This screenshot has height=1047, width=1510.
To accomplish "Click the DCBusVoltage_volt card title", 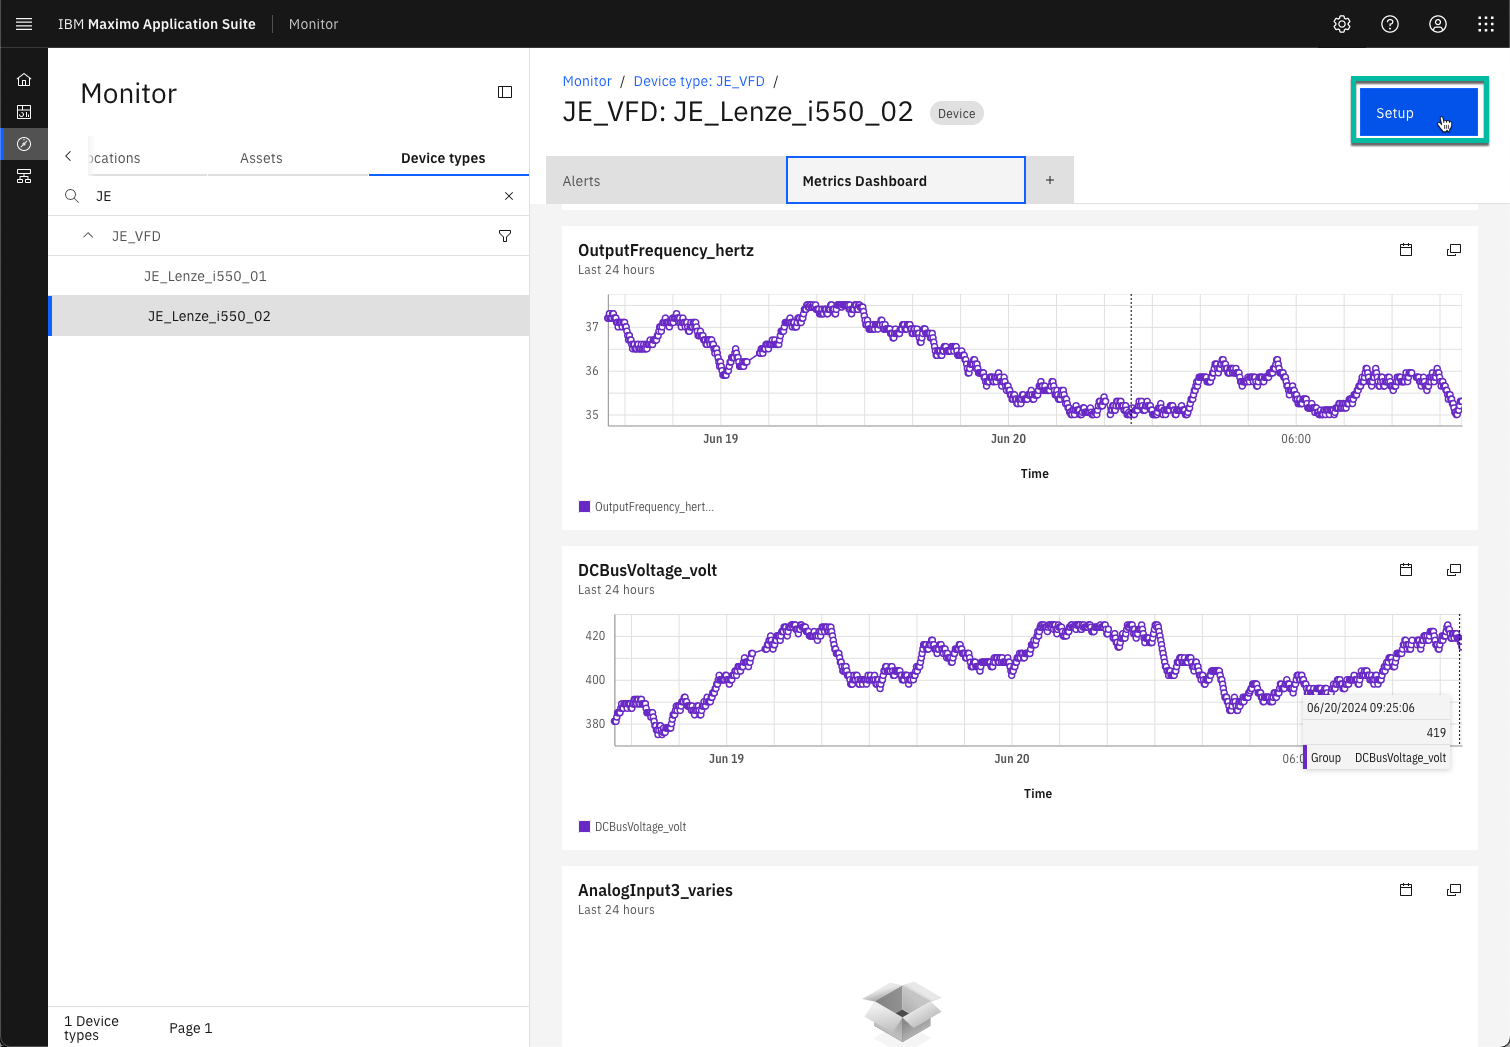I will coord(647,570).
